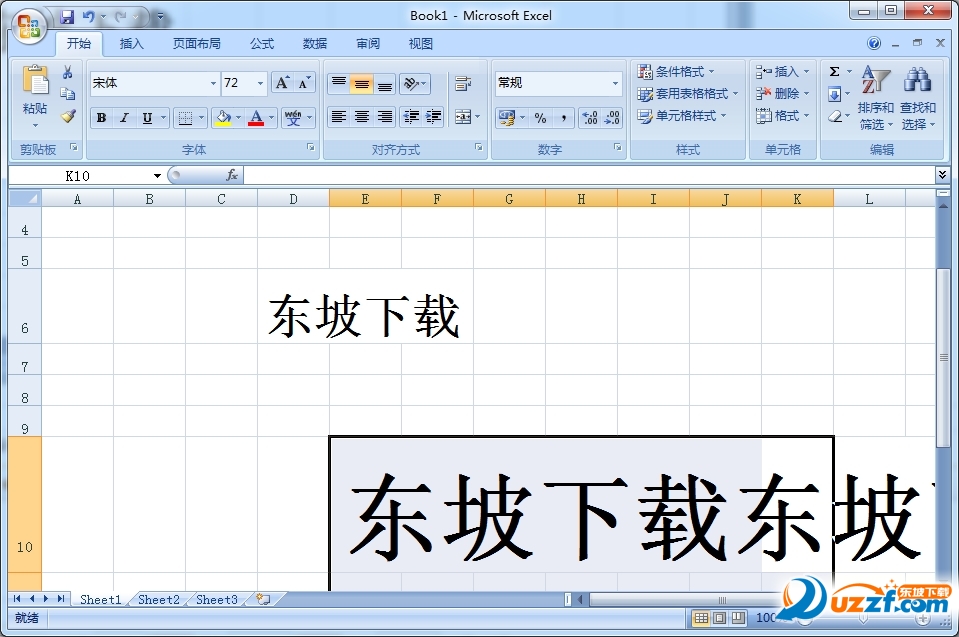Increase decimal places
This screenshot has height=637, width=959.
pos(590,117)
